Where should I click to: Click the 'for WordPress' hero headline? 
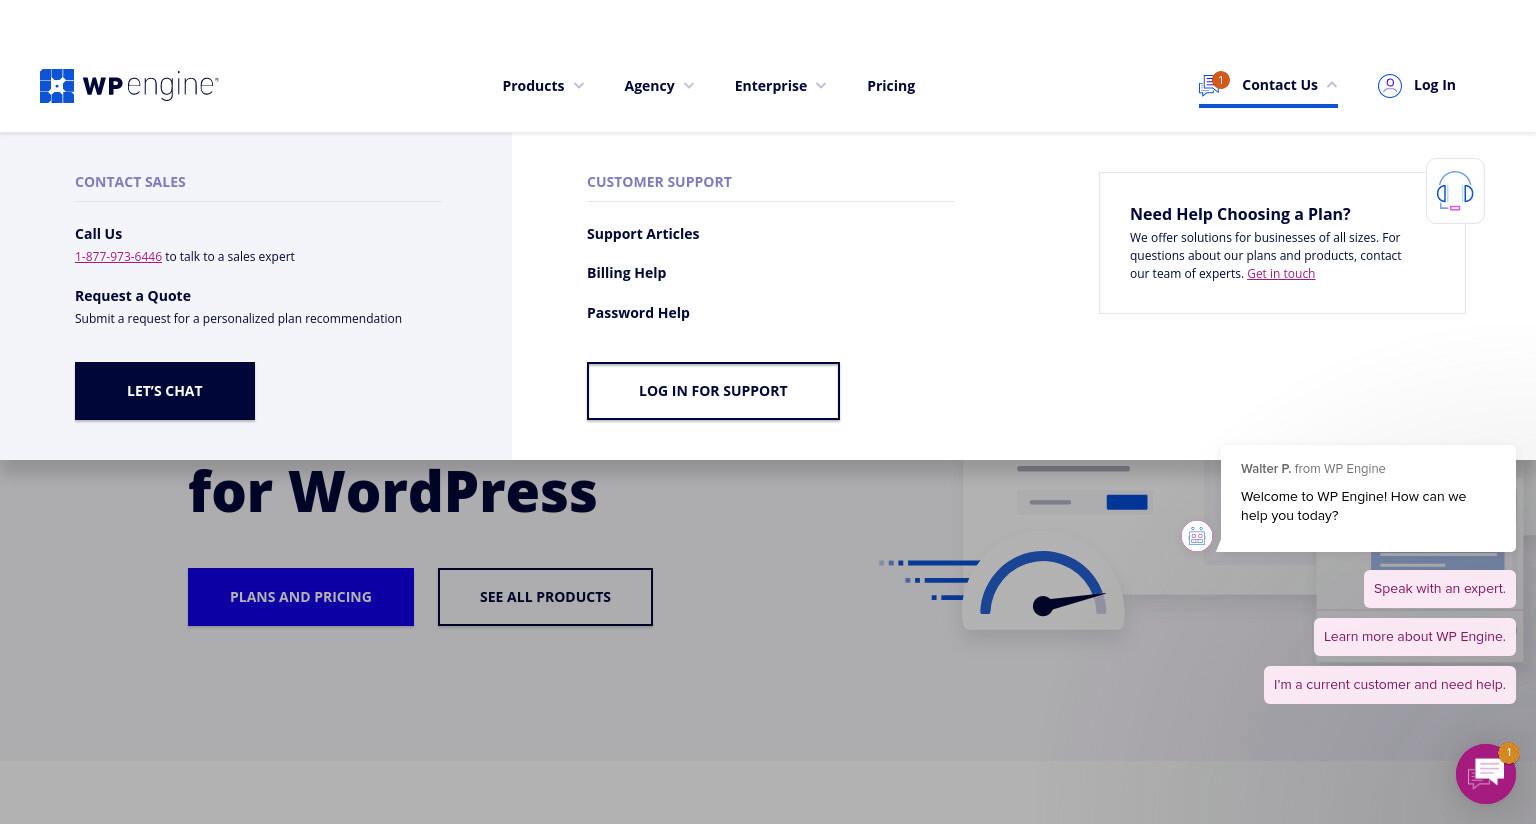(392, 491)
